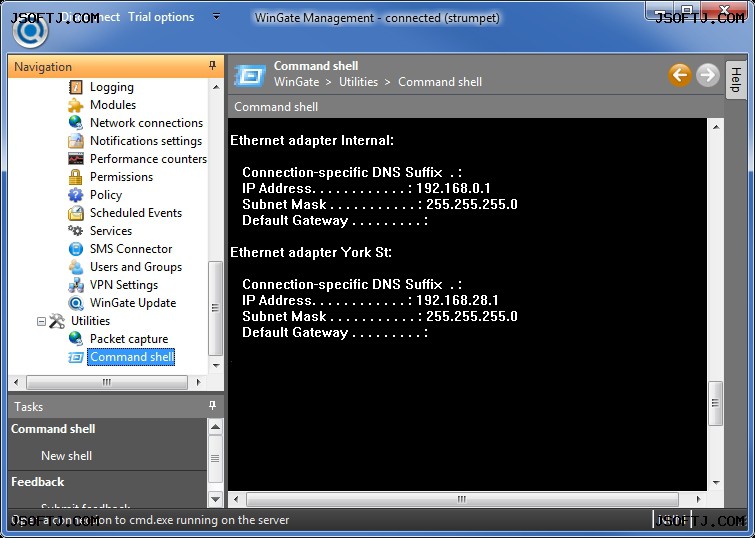Click the Modules puzzle icon
Screen dimensions: 755x538
(x=76, y=105)
